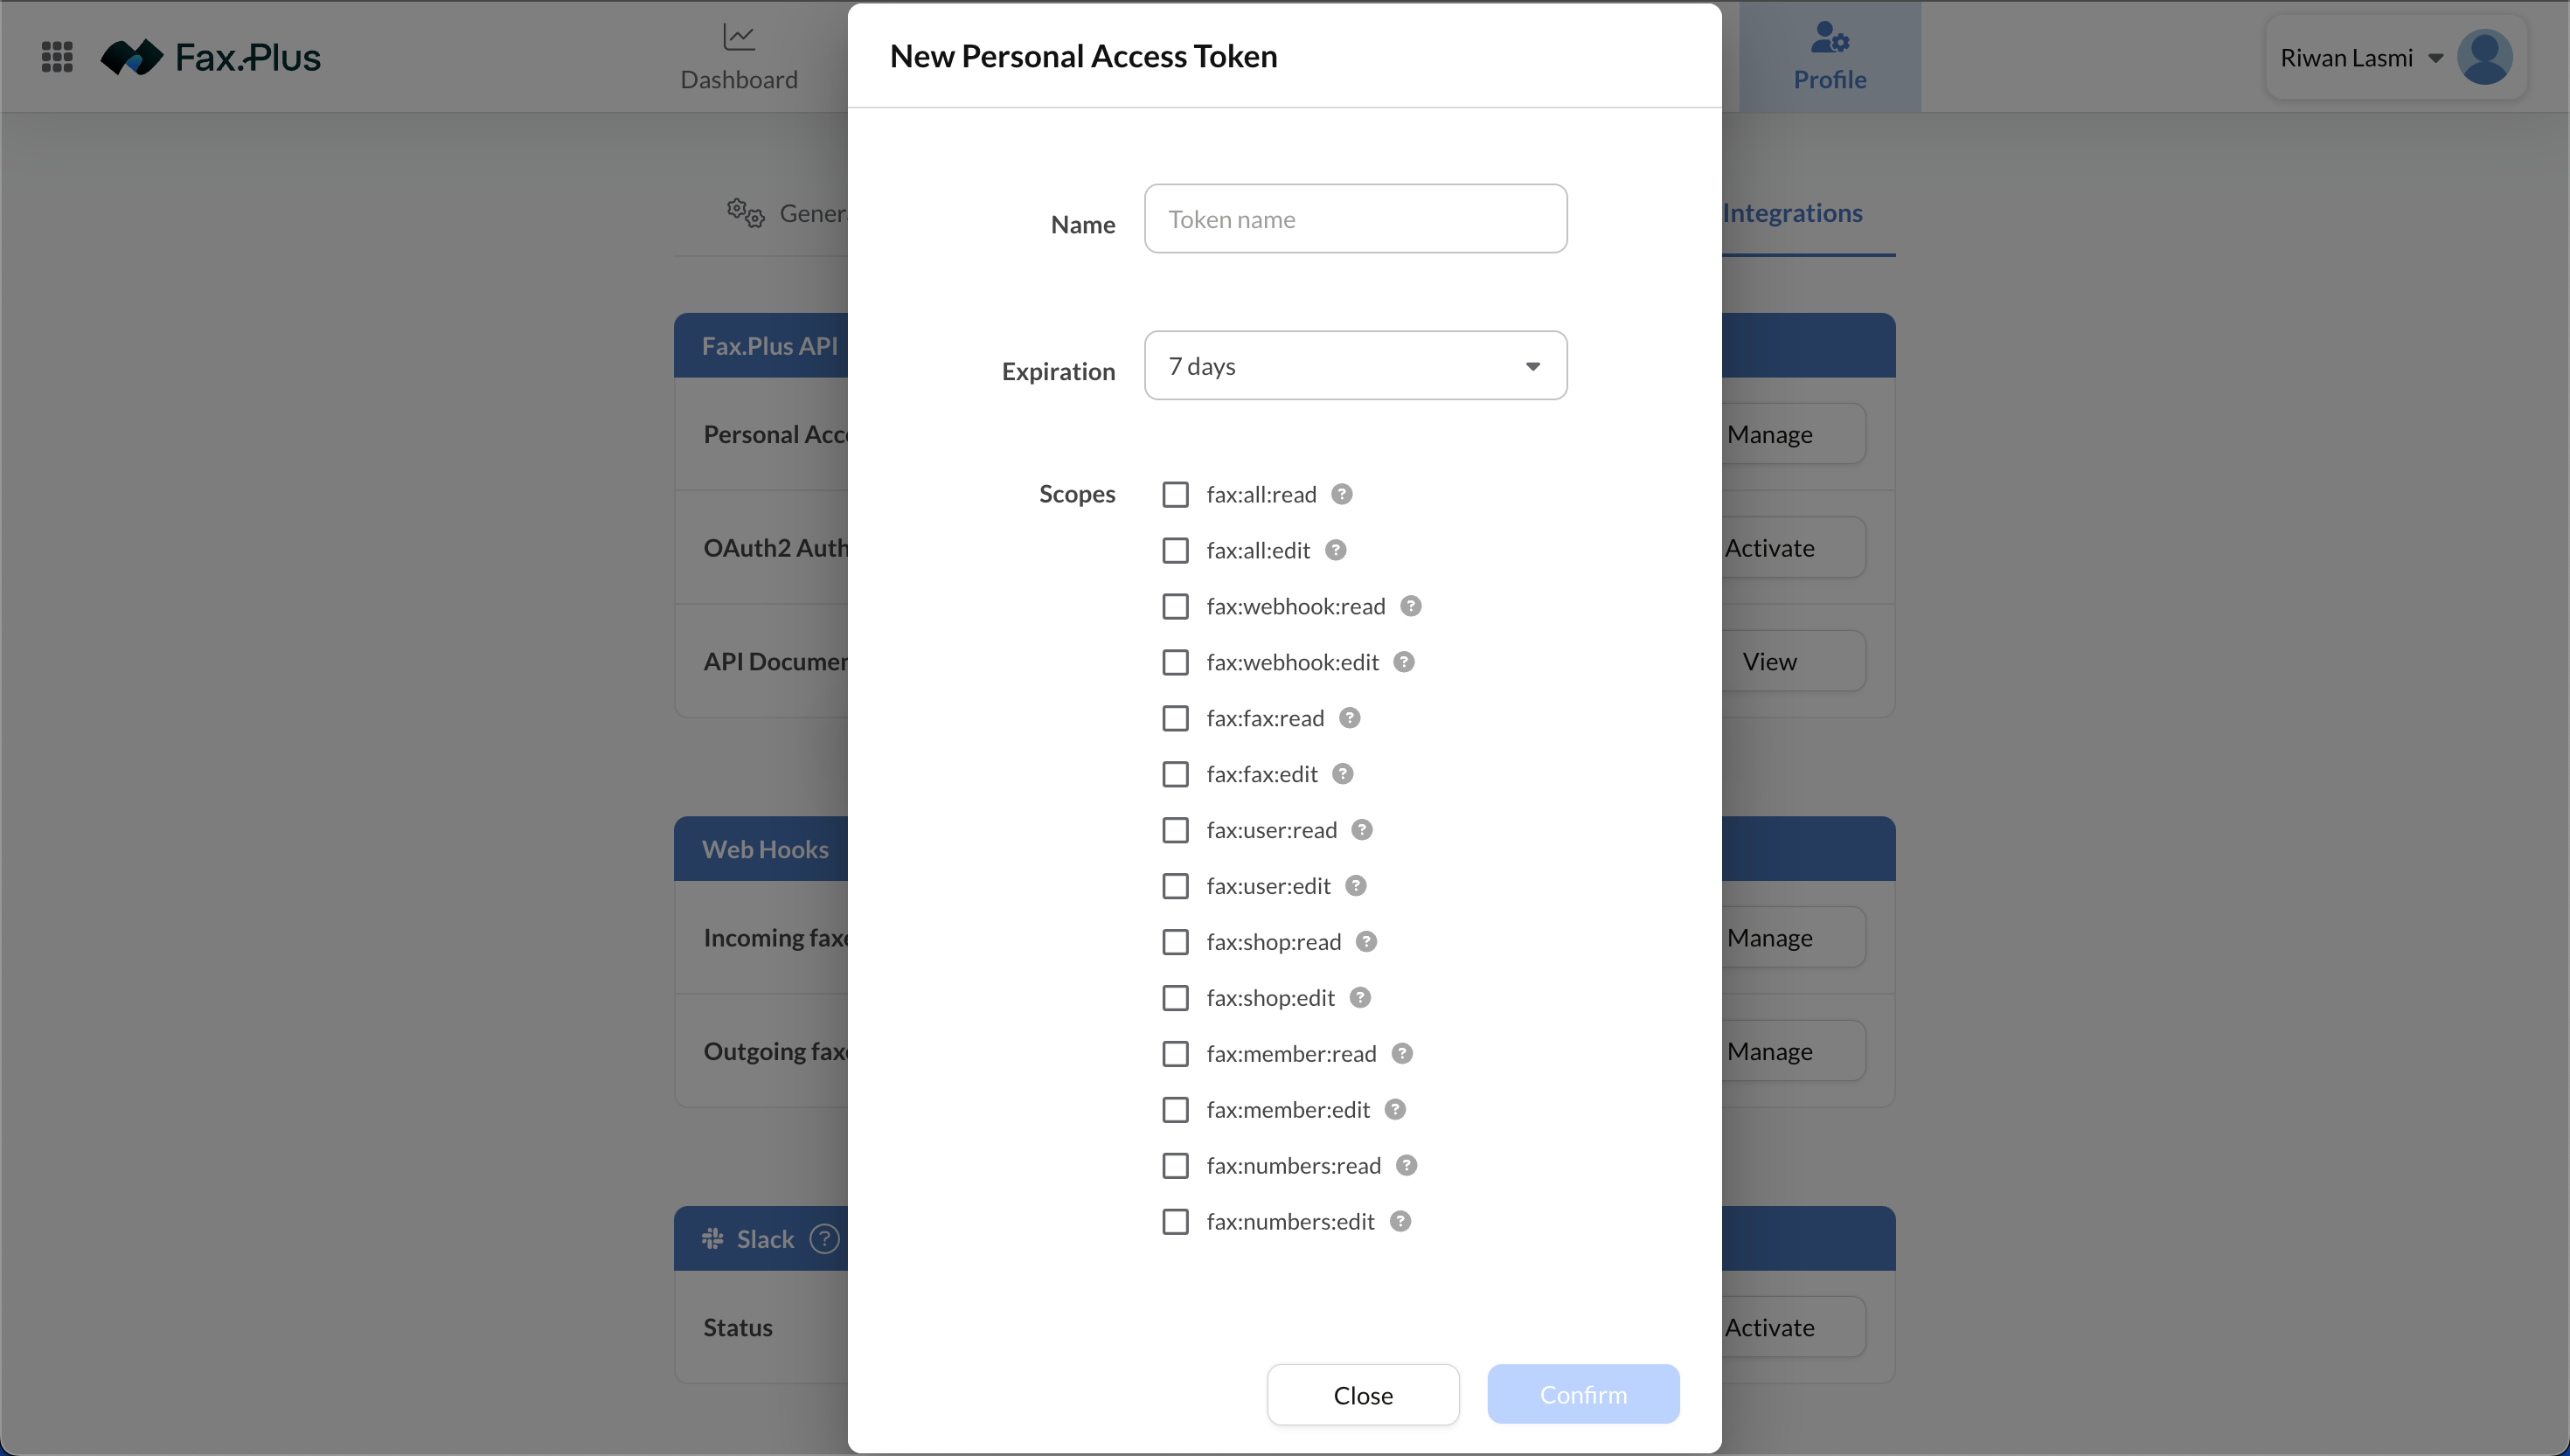The width and height of the screenshot is (2570, 1456).
Task: Show help for fax:user:read scope
Action: click(x=1362, y=830)
